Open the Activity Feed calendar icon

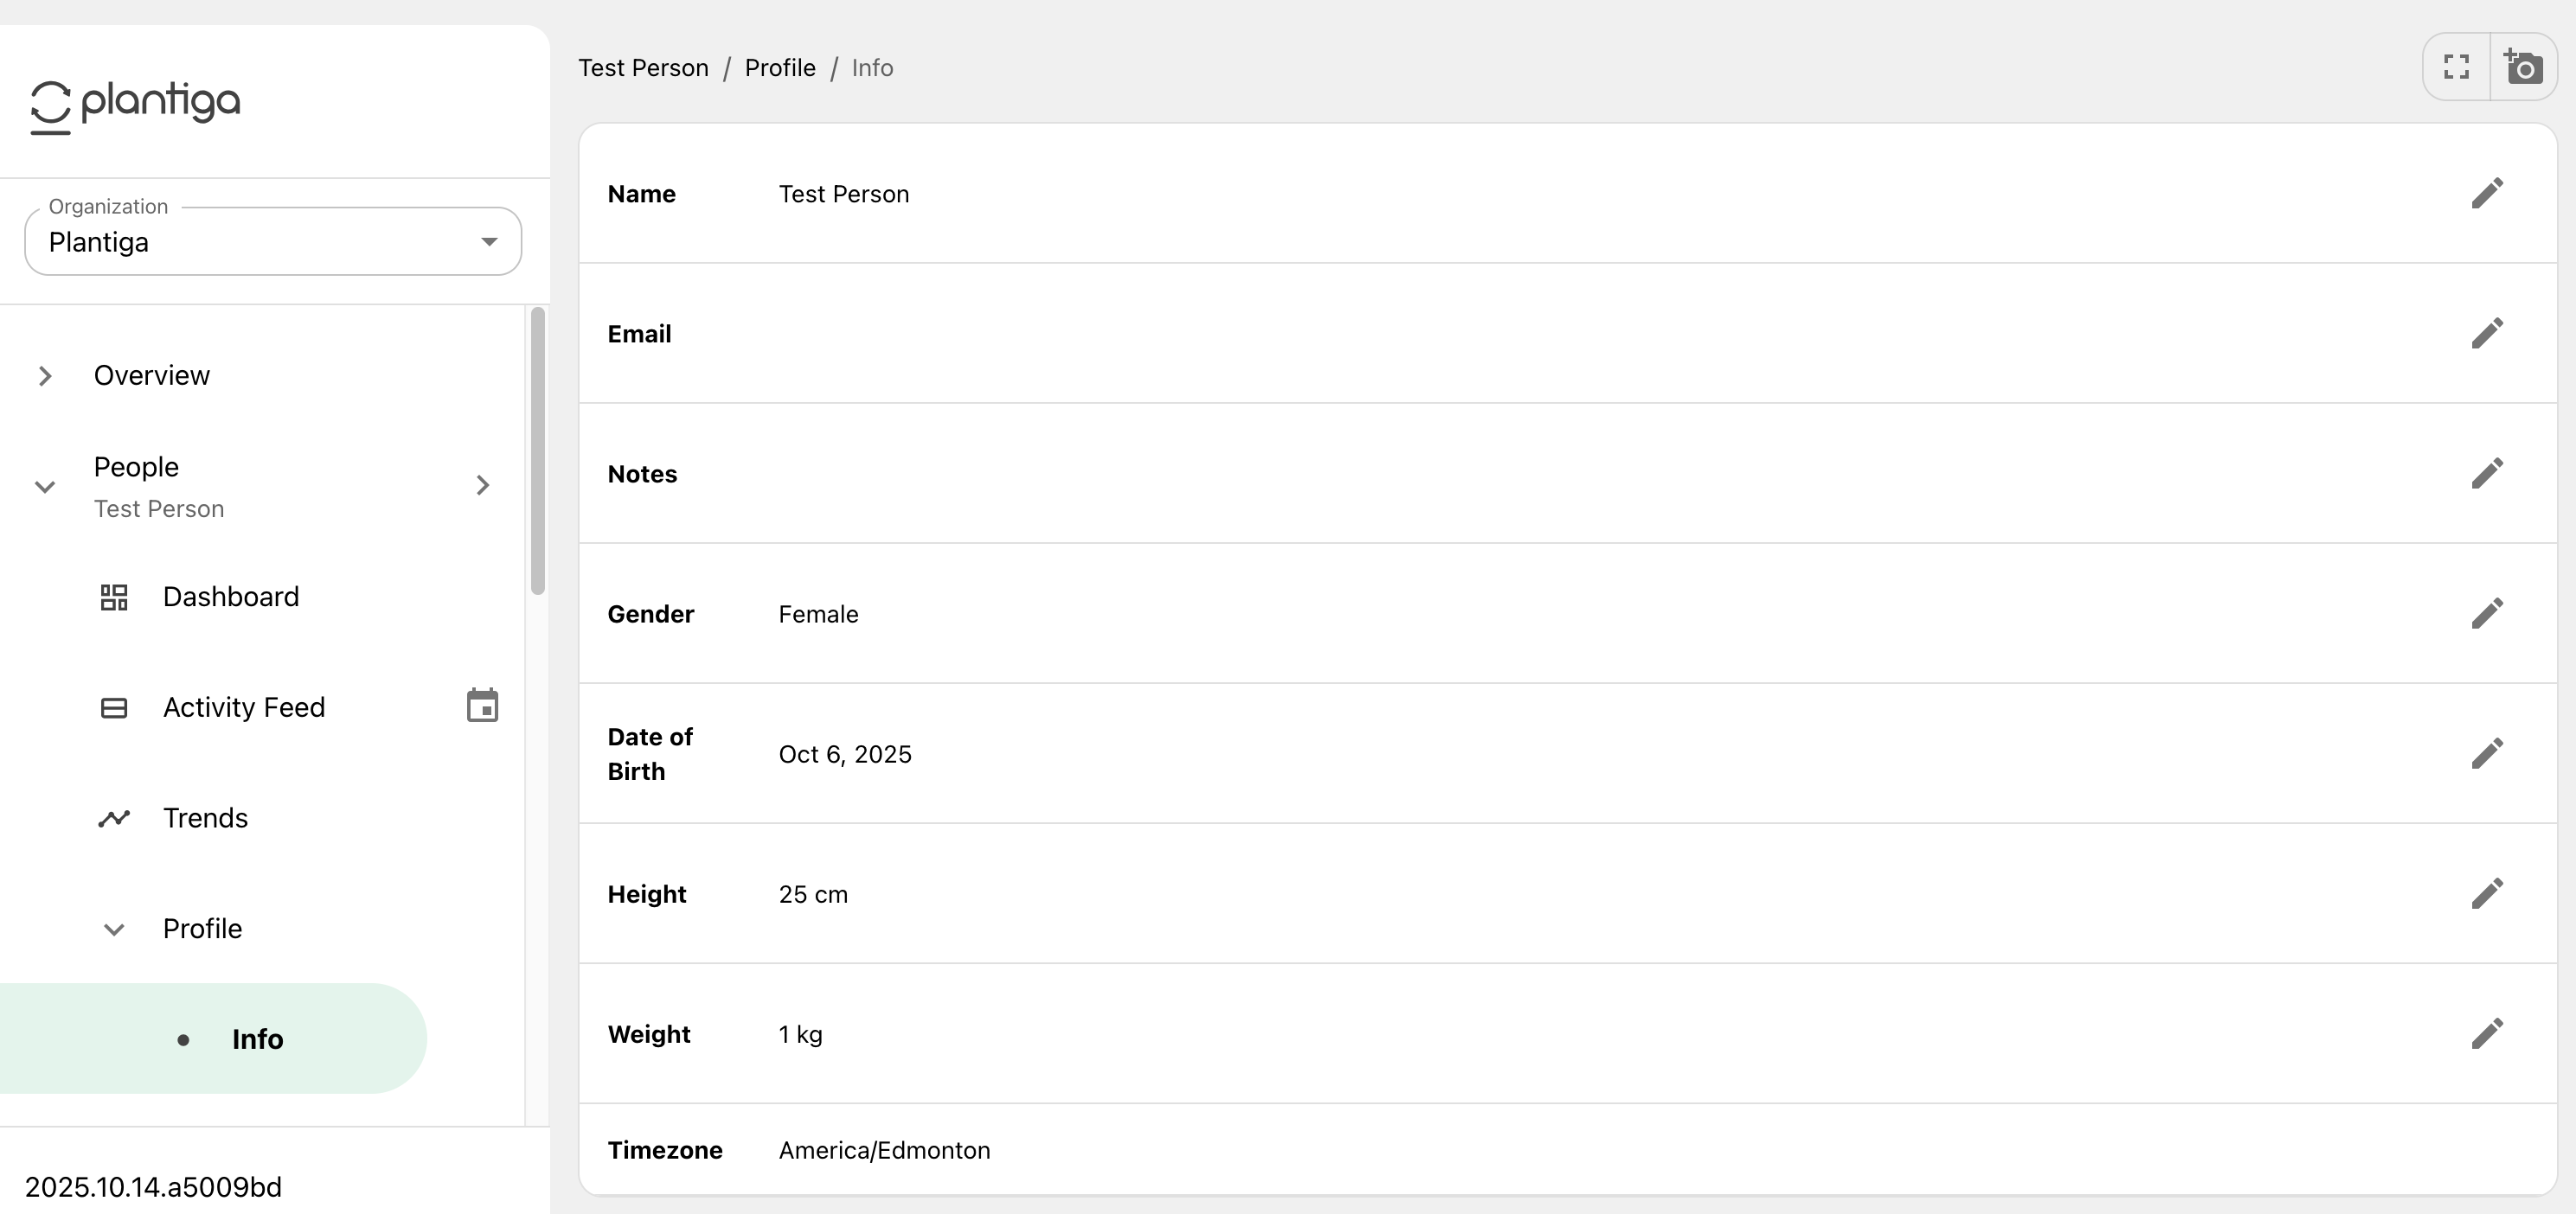coord(482,706)
